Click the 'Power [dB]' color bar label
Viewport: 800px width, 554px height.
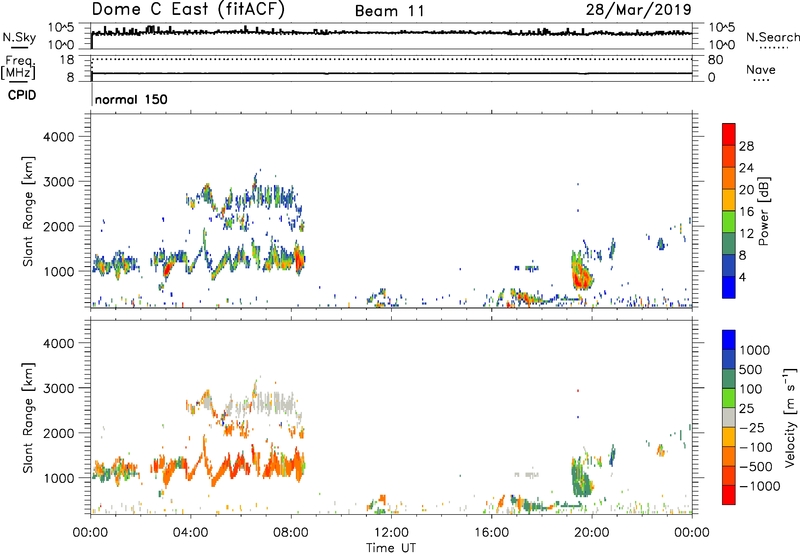pyautogui.click(x=763, y=211)
